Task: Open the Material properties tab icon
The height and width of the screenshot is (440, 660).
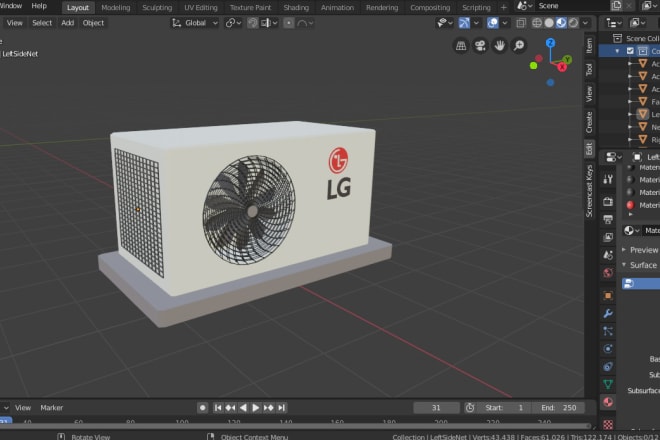Action: 608,402
